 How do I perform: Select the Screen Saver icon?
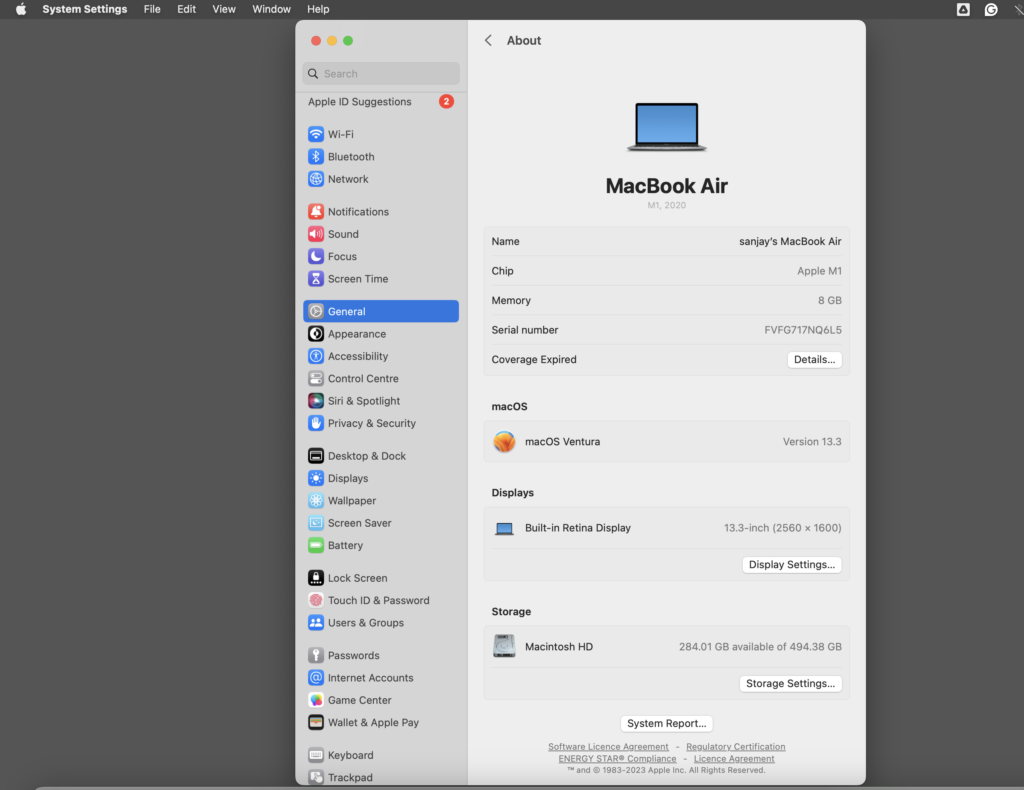(x=316, y=523)
